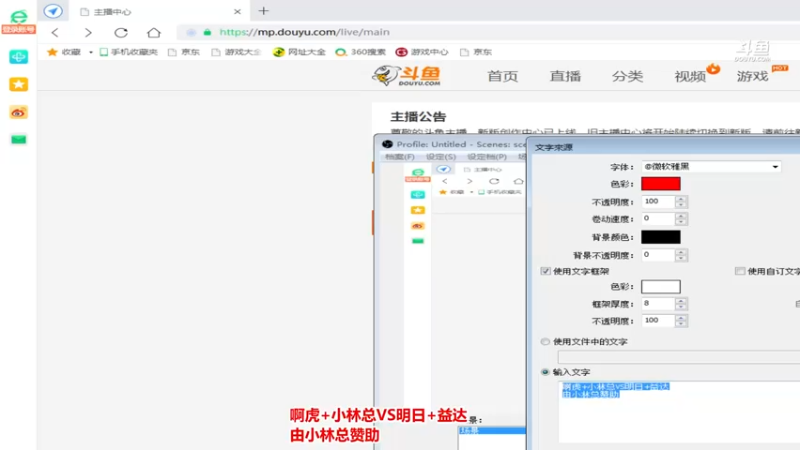Increase the 卷动速度 value
This screenshot has width=800, height=450.
(681, 216)
